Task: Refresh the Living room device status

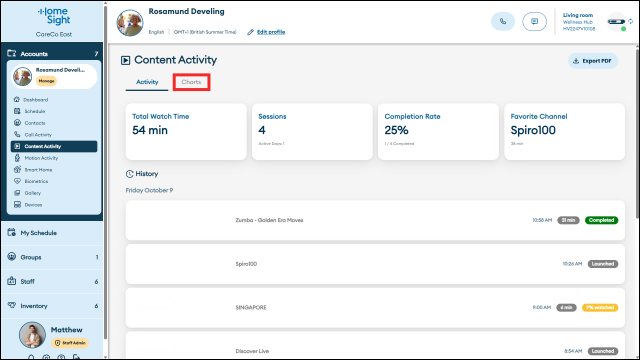Action: click(x=631, y=21)
